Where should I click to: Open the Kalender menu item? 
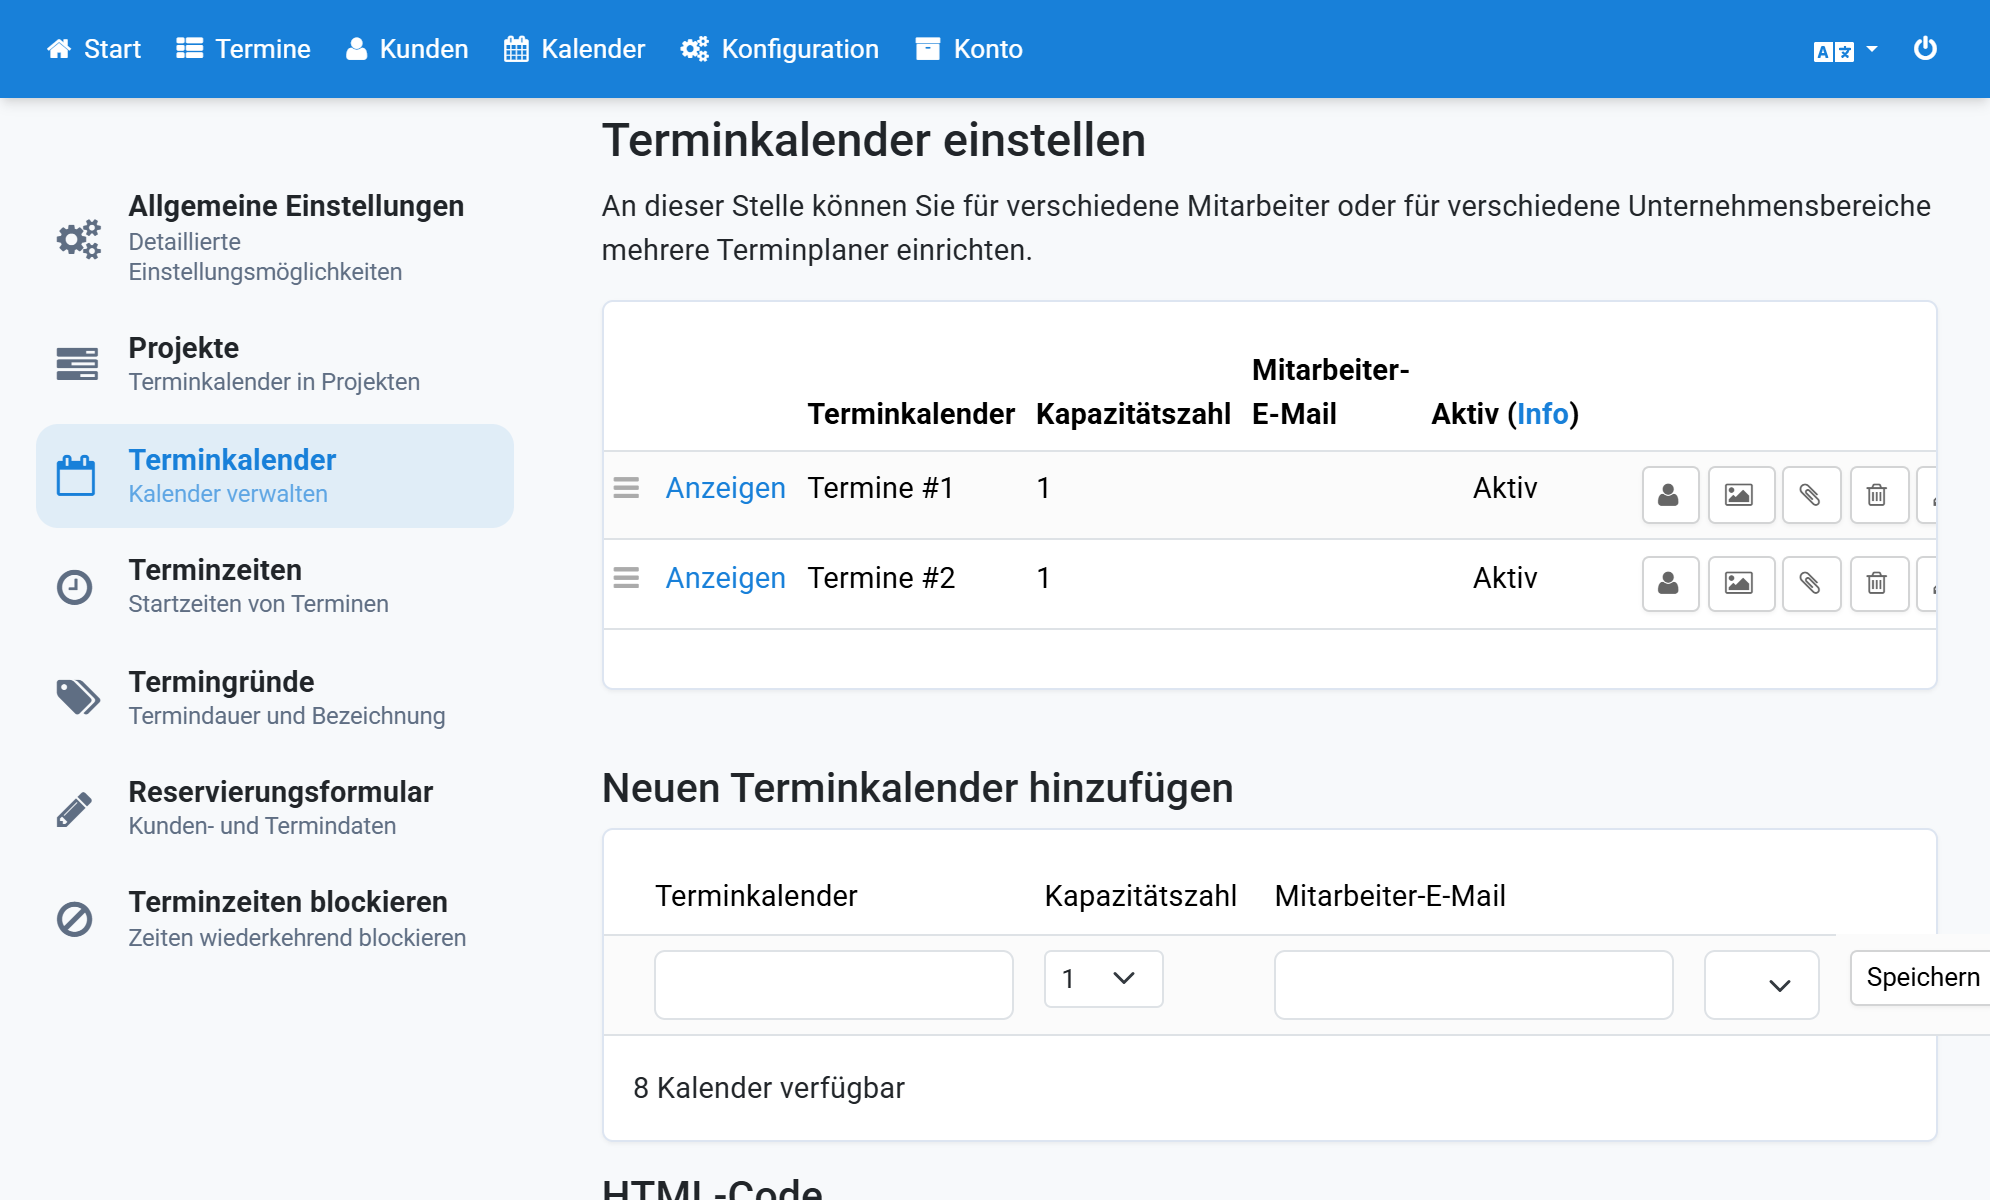point(574,49)
